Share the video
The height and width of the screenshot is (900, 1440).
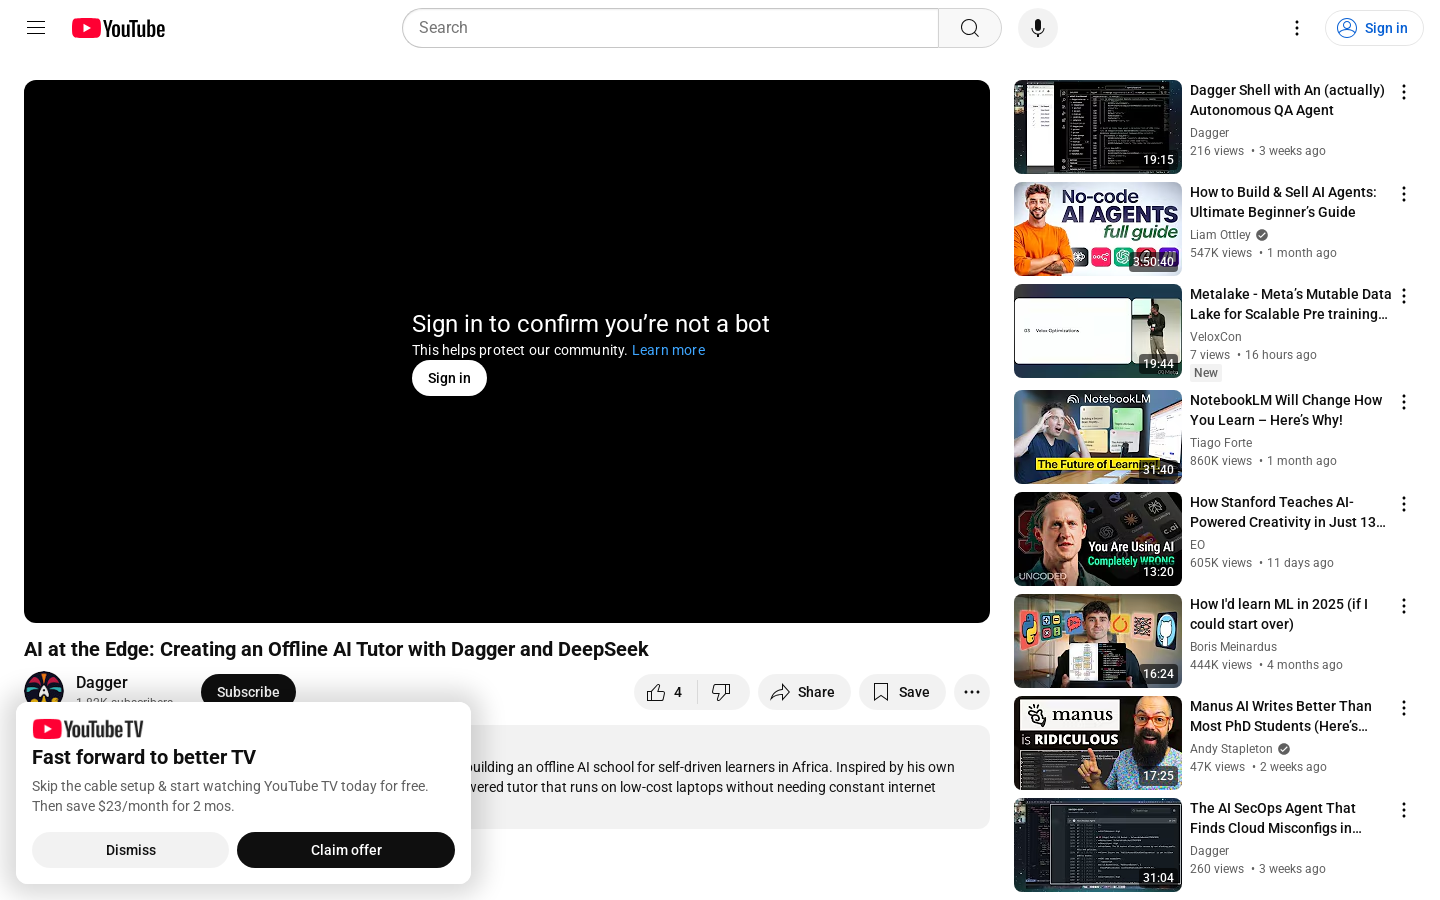click(x=804, y=692)
